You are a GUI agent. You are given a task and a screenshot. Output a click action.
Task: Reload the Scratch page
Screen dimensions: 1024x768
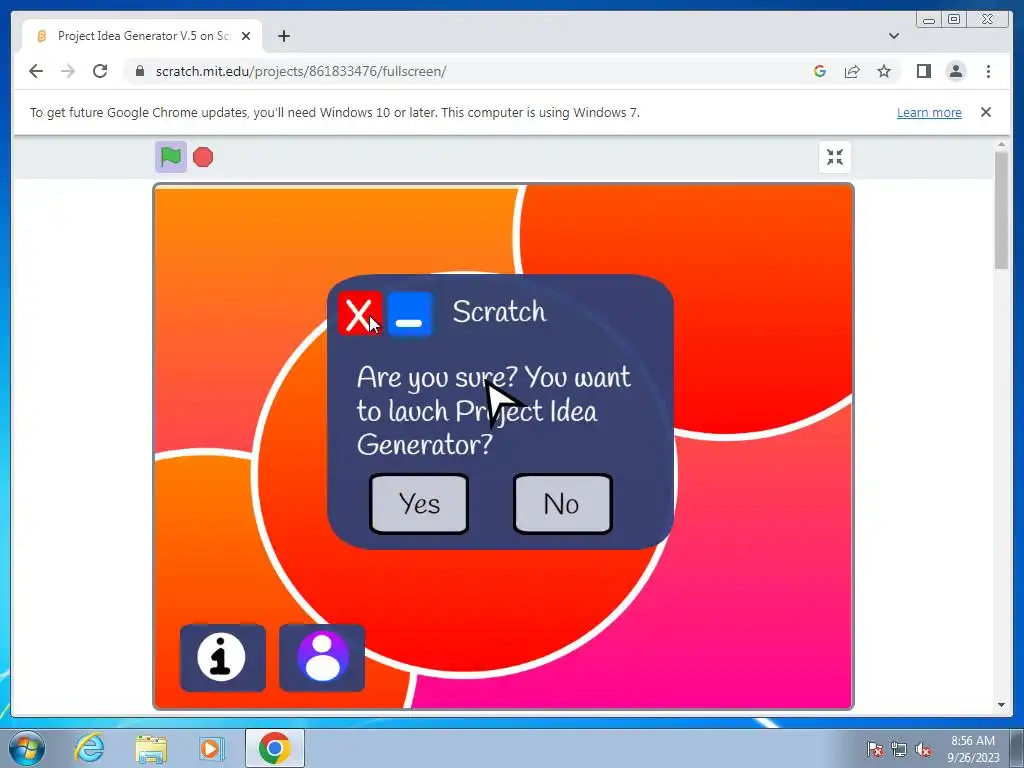100,71
